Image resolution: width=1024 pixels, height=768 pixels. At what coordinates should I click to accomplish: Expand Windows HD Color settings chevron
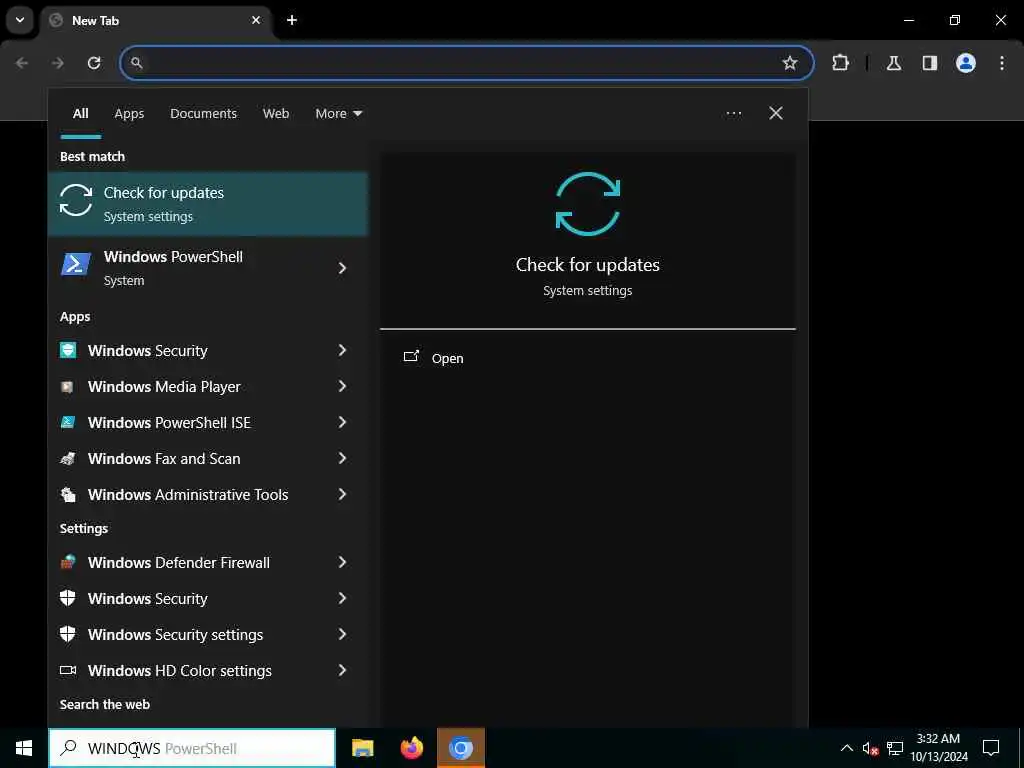click(x=342, y=670)
